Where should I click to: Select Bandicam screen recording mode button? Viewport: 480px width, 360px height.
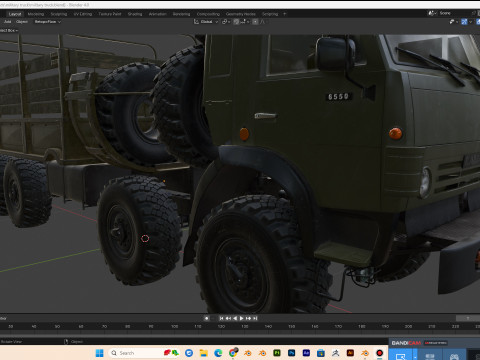coord(401,355)
